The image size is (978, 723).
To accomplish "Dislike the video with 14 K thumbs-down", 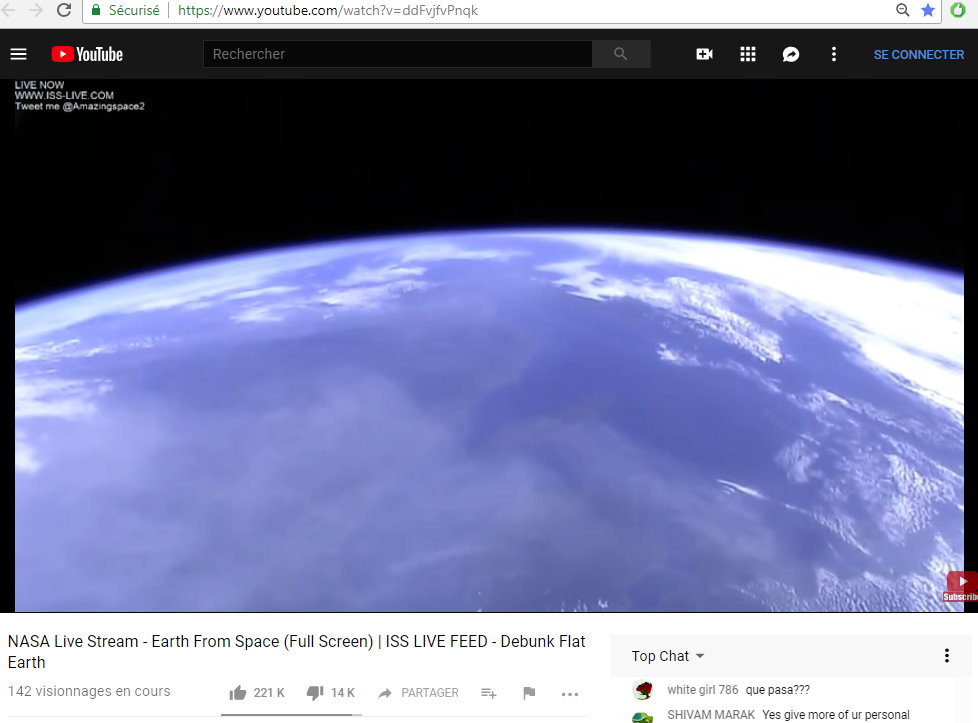I will click(331, 692).
